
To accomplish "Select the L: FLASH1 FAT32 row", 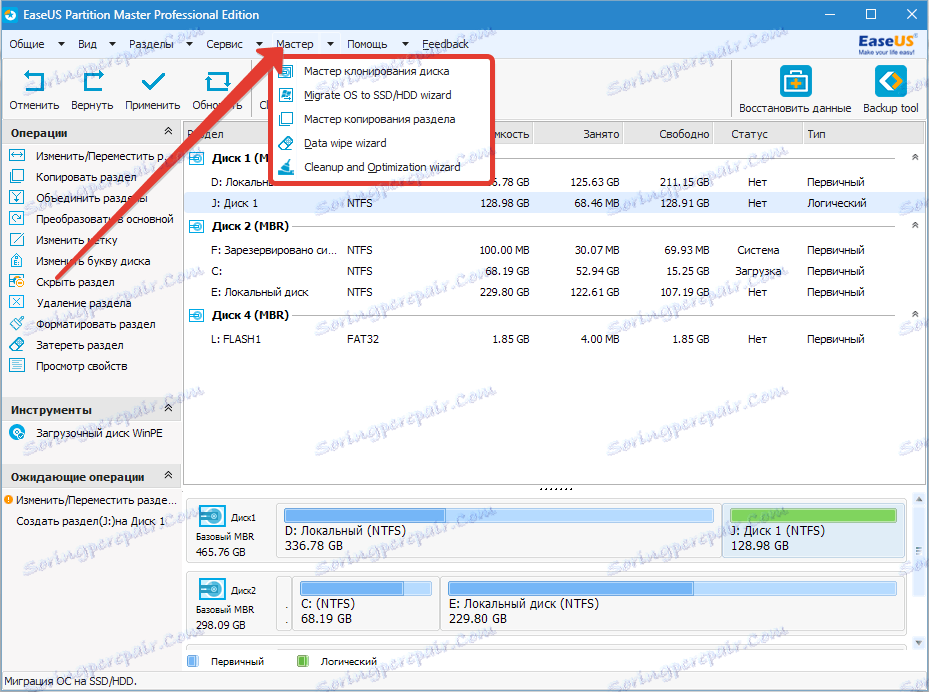I will pyautogui.click(x=554, y=339).
